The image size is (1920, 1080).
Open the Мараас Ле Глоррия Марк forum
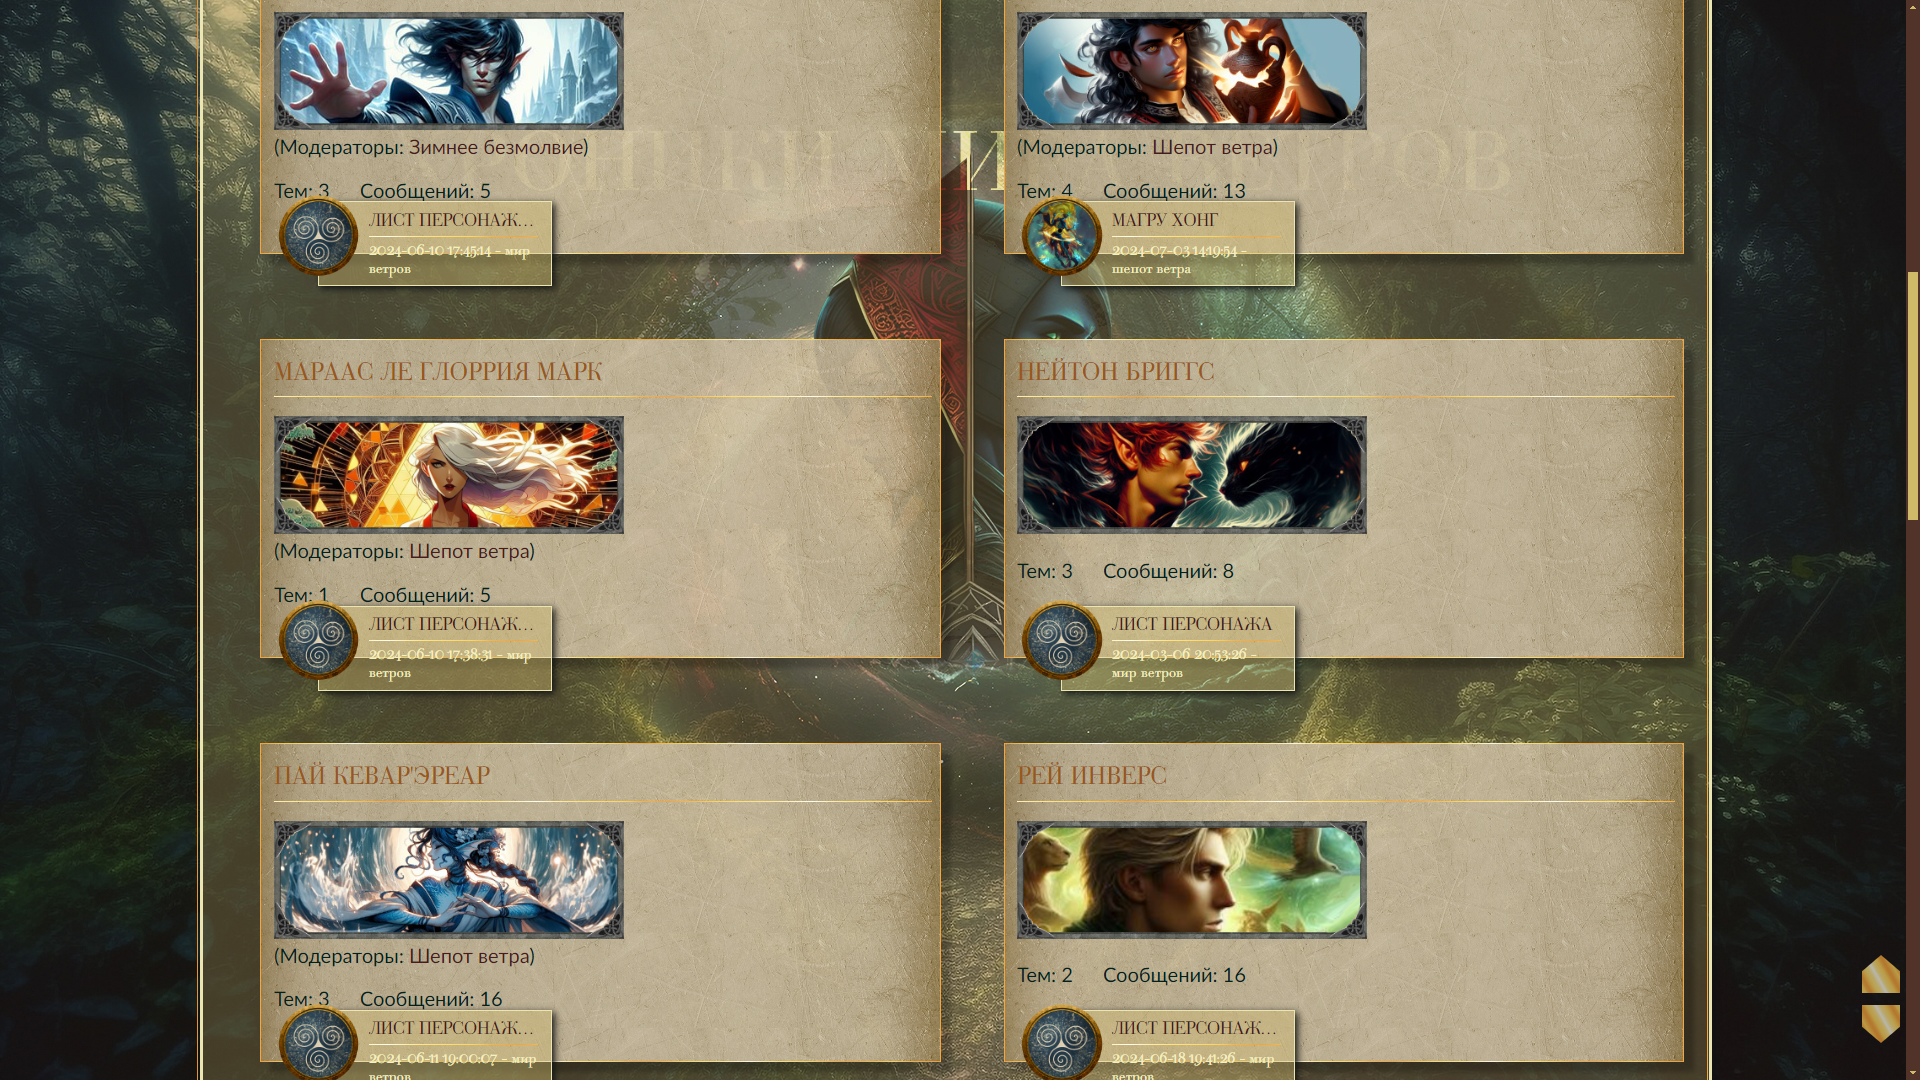tap(438, 371)
